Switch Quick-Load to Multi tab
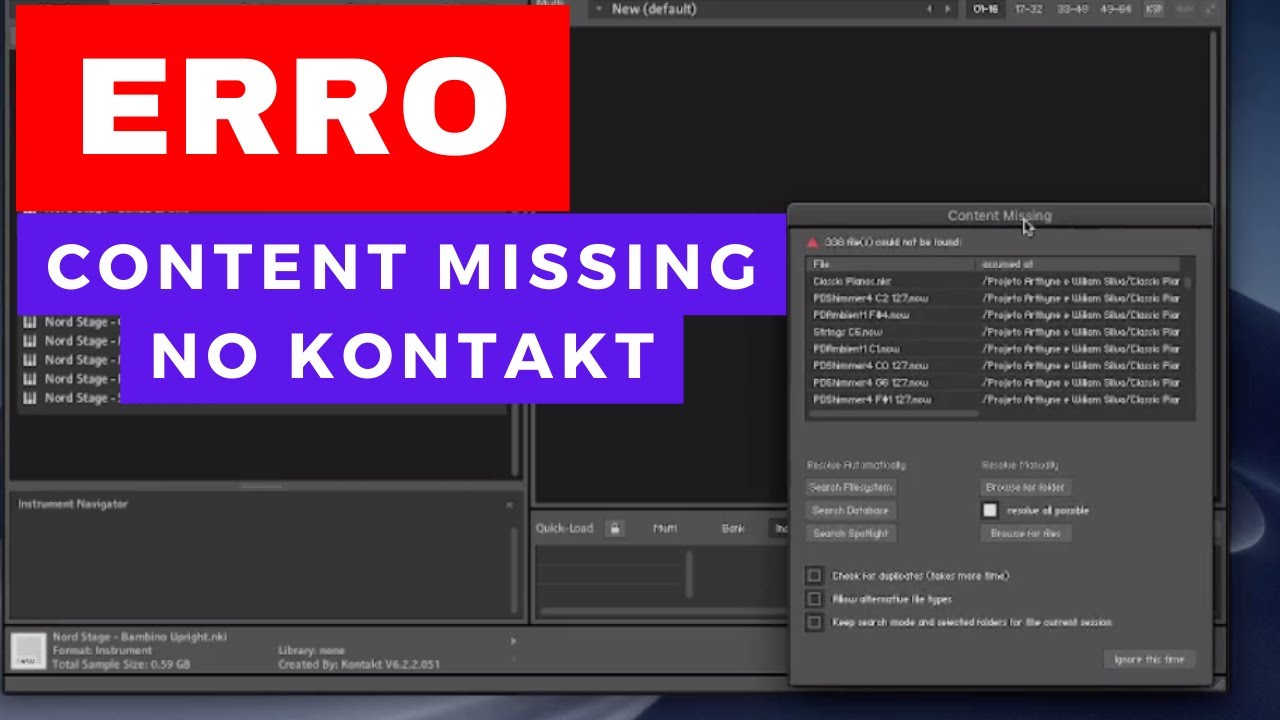The height and width of the screenshot is (720, 1280). pyautogui.click(x=665, y=528)
